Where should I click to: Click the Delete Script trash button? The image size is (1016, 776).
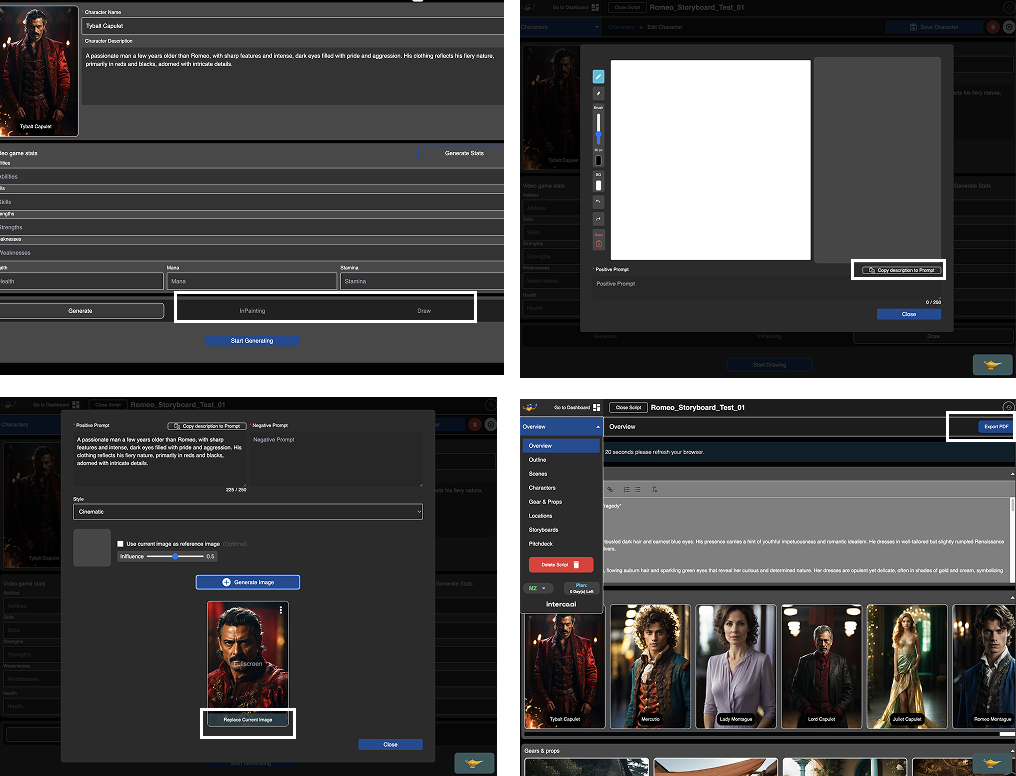coord(561,565)
